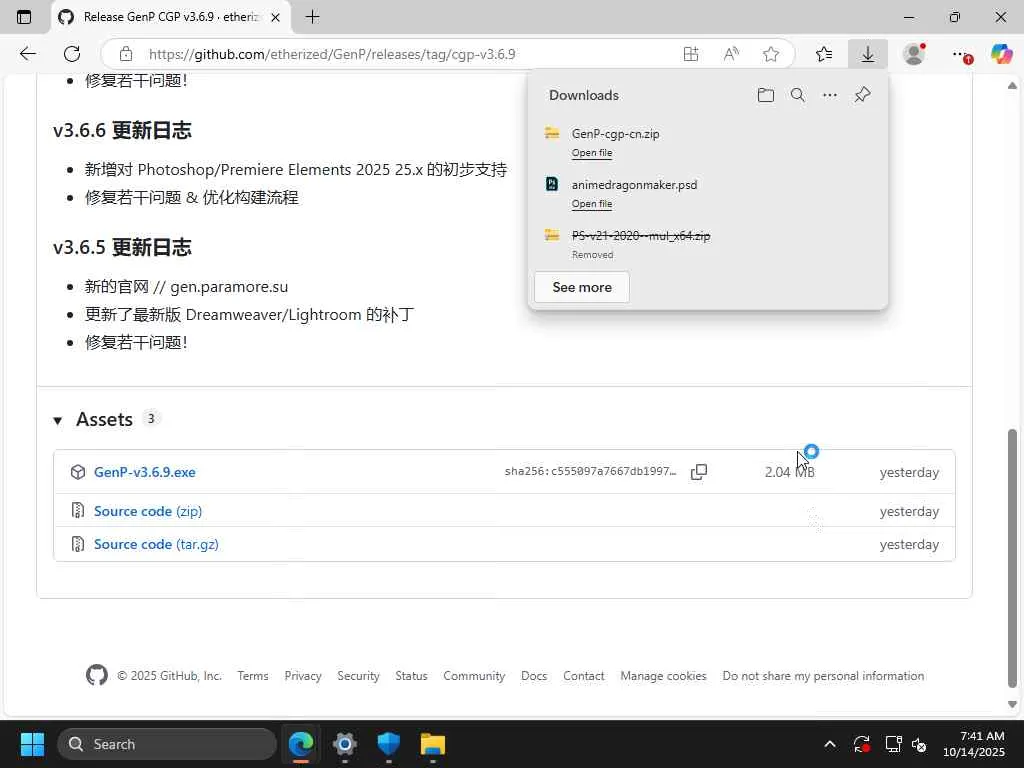This screenshot has width=1024, height=768.
Task: Download Source code (zip)
Action: coord(148,511)
